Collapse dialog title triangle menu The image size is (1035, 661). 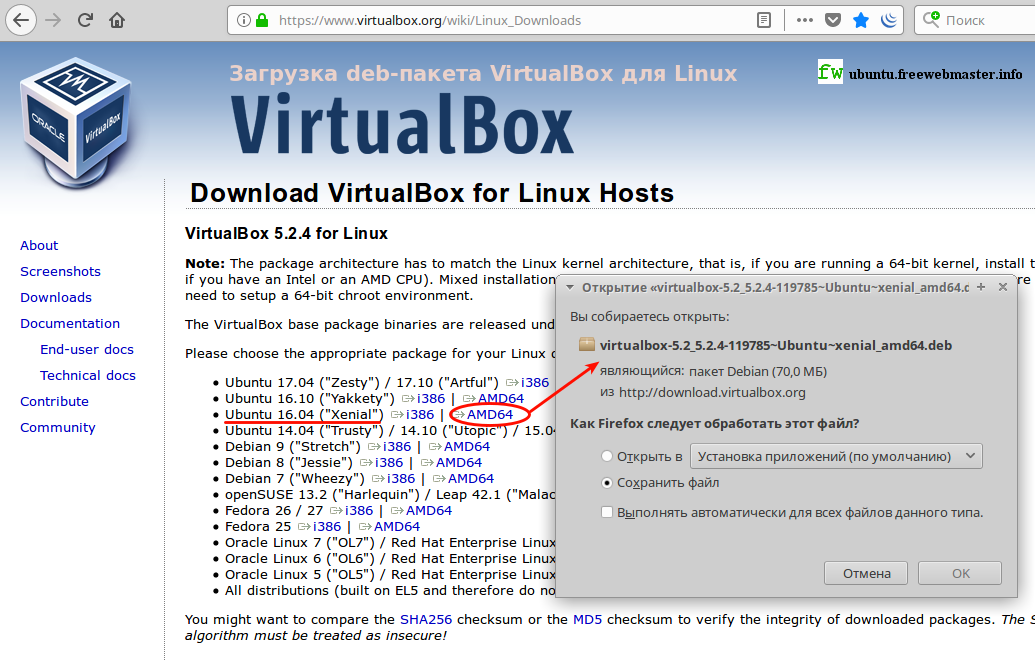(570, 287)
